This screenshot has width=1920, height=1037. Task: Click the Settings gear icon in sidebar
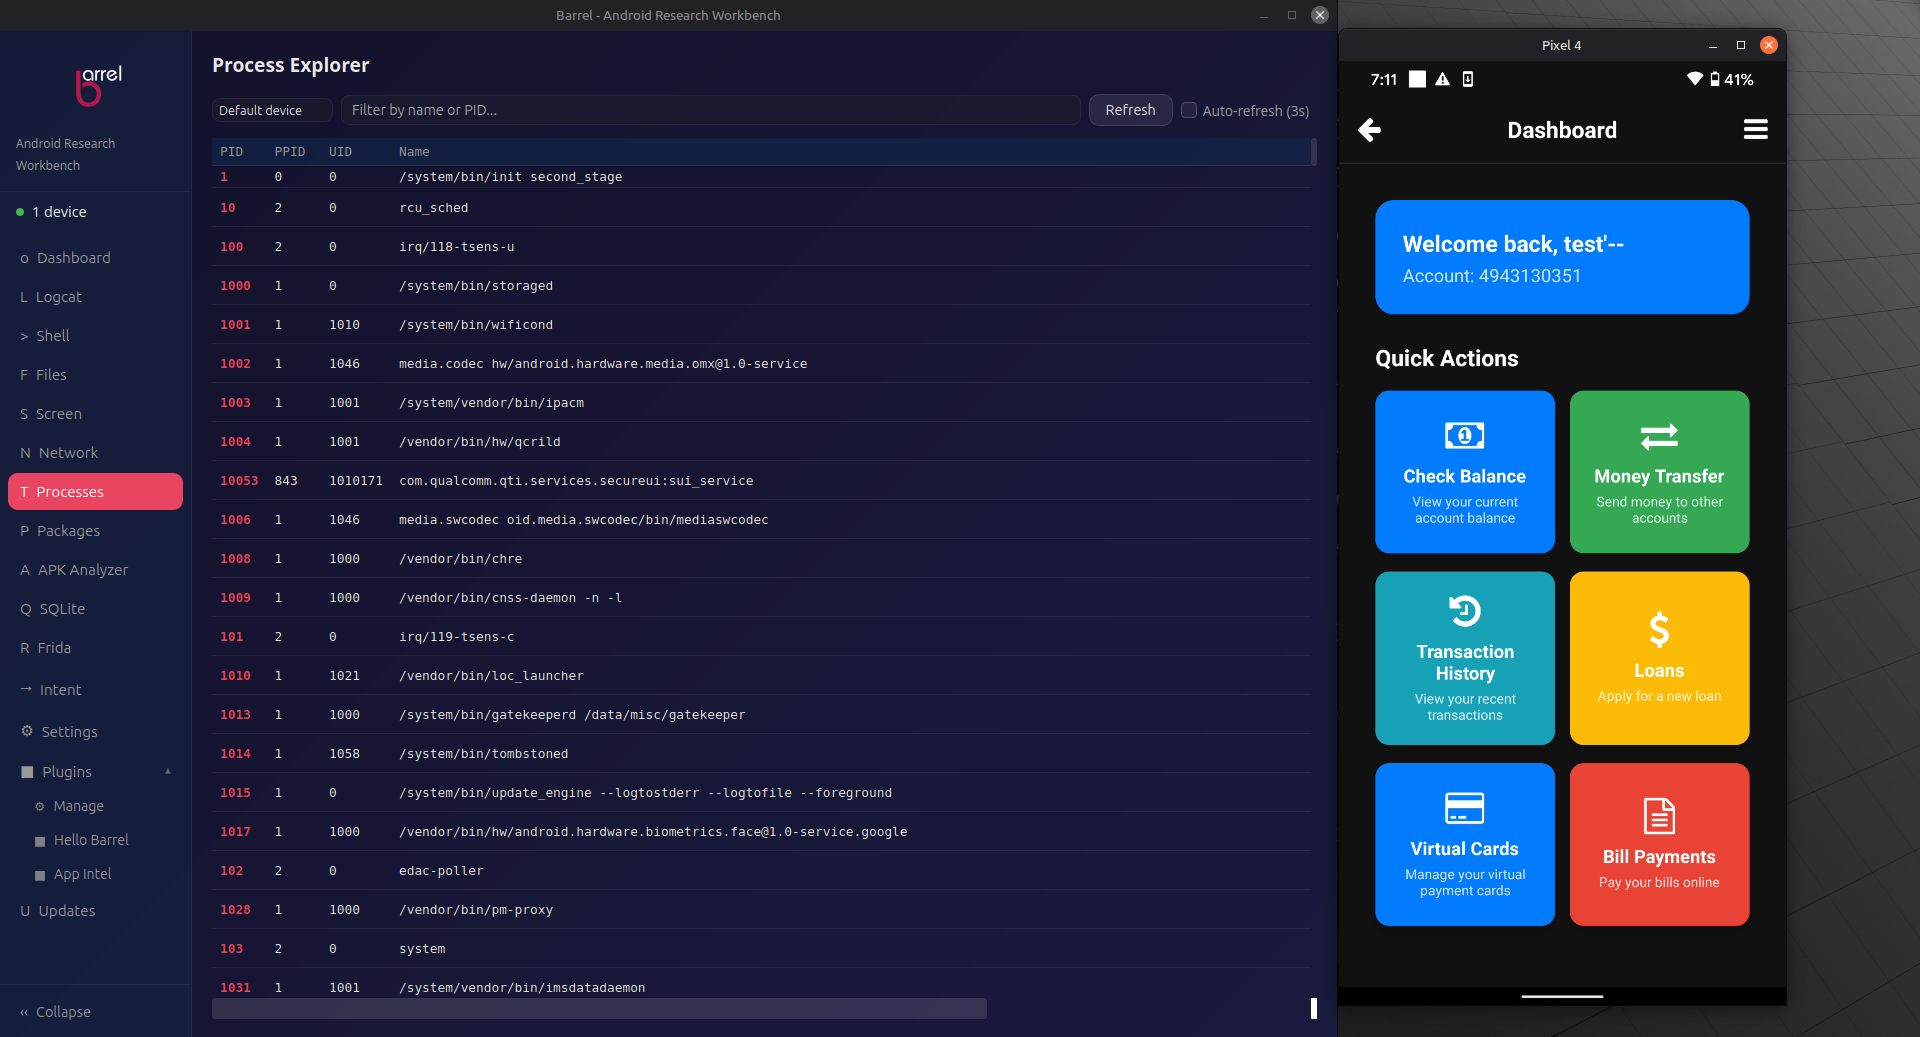pyautogui.click(x=27, y=731)
